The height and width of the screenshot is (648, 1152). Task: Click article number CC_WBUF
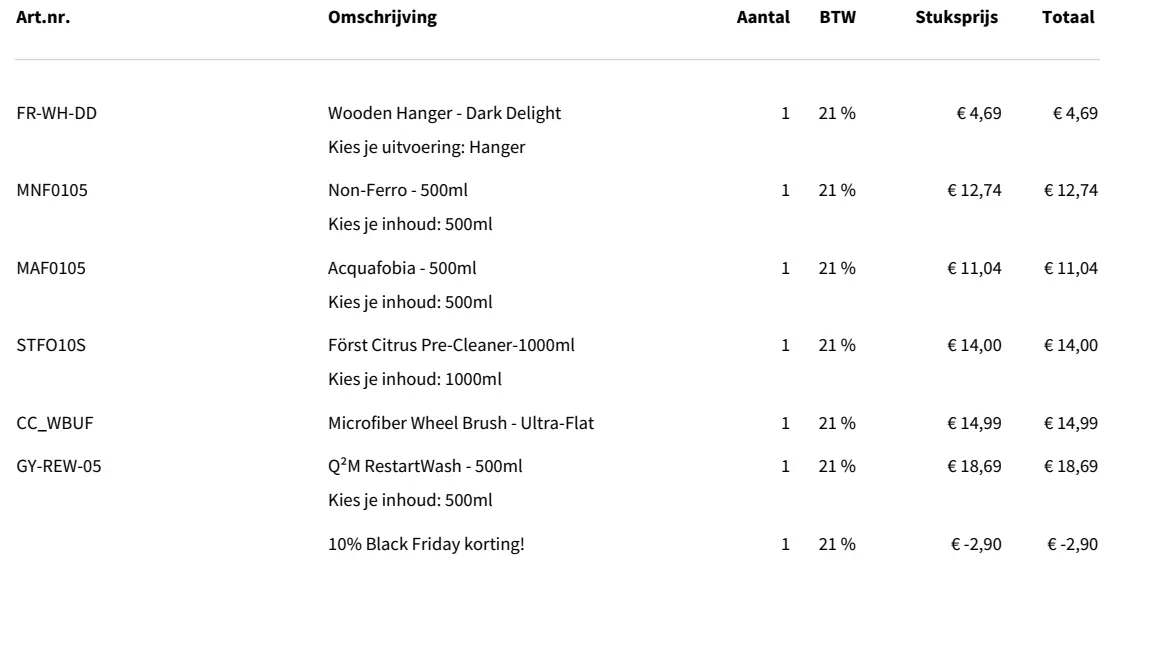click(x=56, y=423)
